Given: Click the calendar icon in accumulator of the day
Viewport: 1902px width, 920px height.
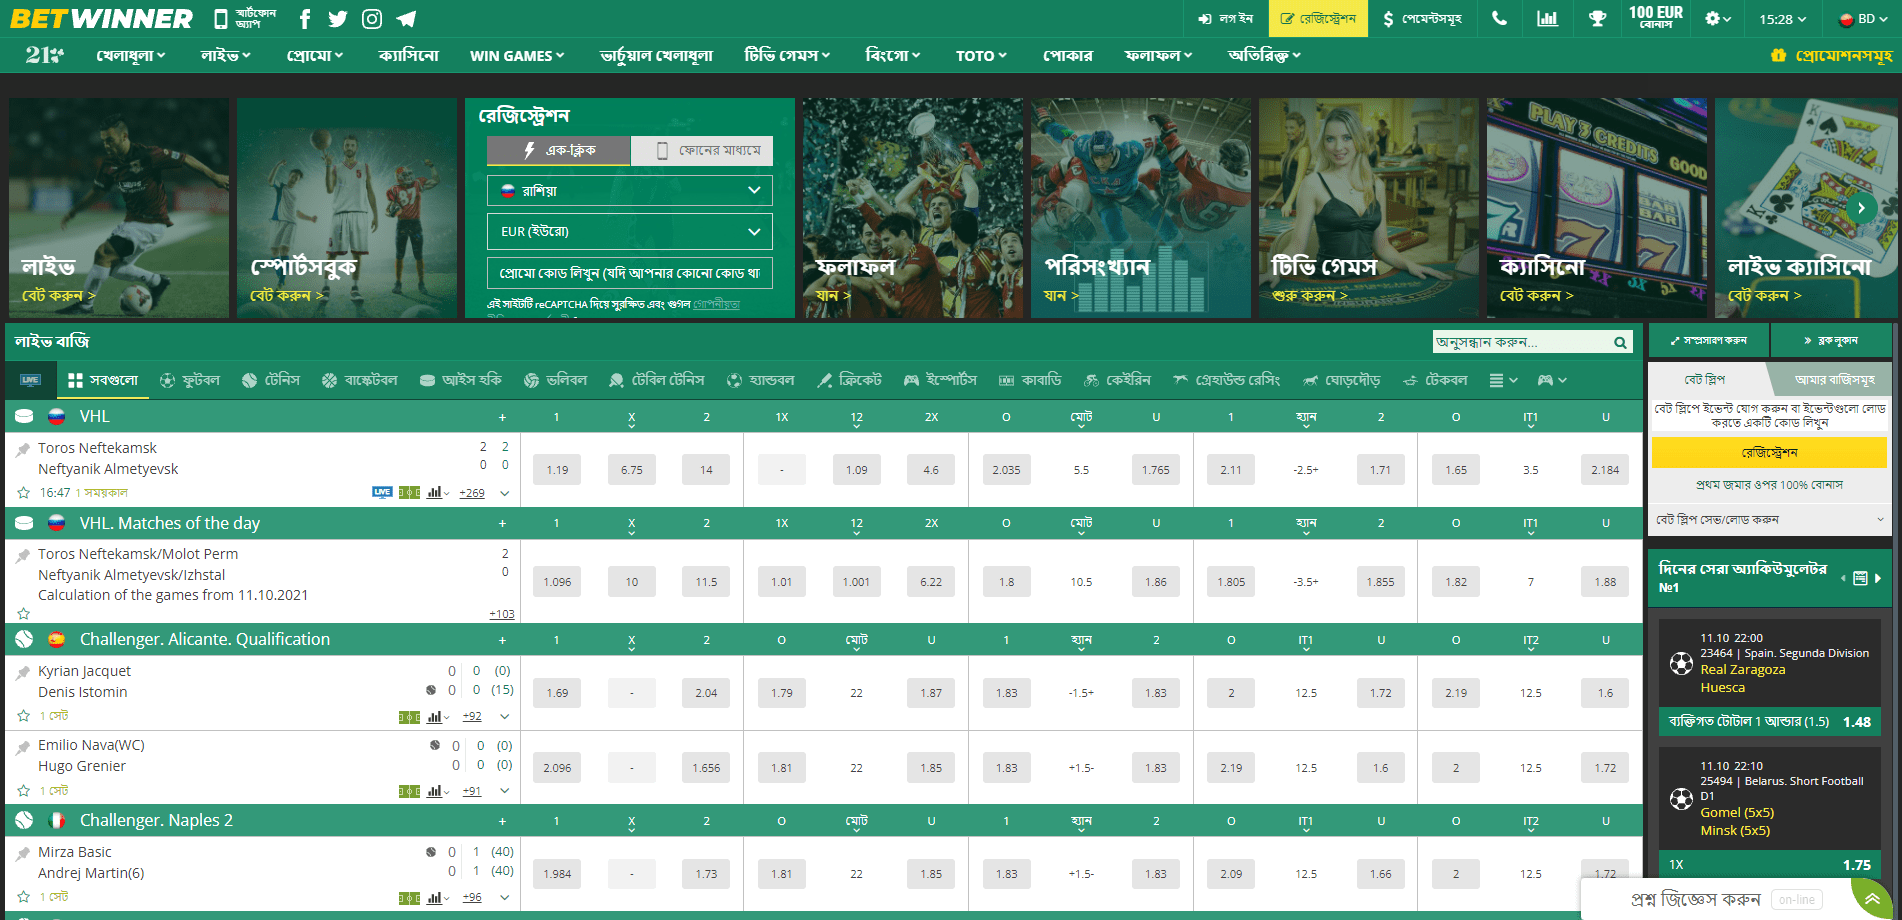Looking at the screenshot, I should click(1860, 578).
